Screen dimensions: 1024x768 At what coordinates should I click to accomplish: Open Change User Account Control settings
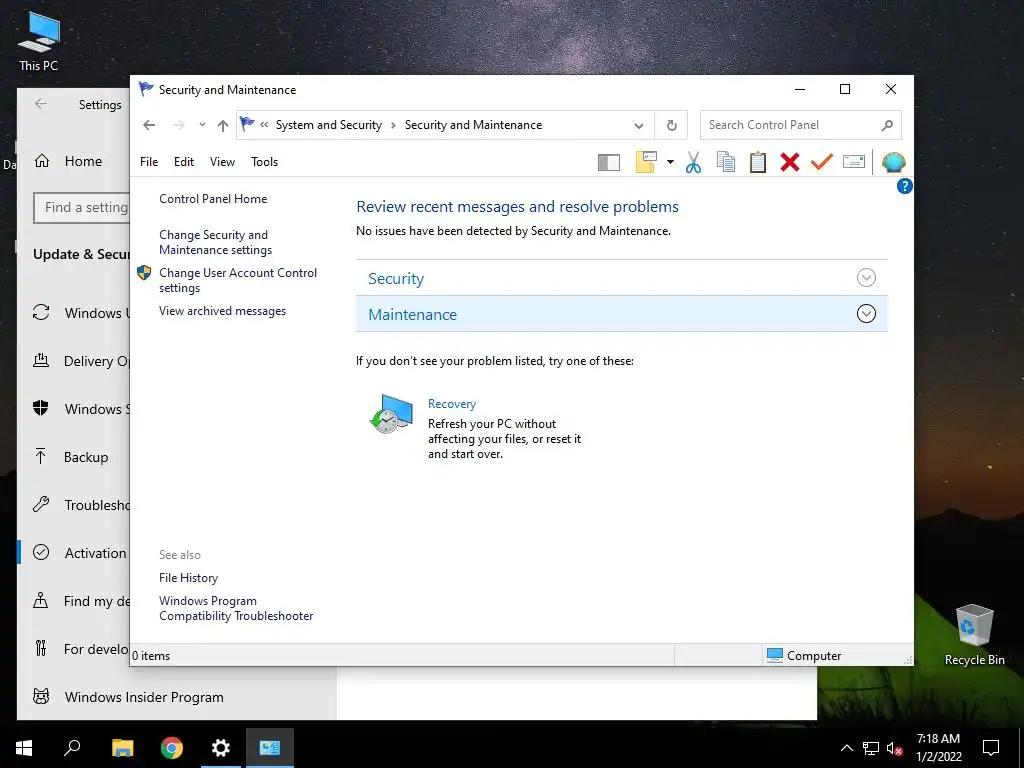[238, 280]
